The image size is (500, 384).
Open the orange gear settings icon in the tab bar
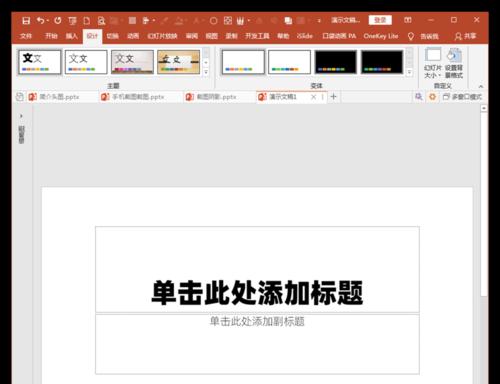[x=432, y=97]
